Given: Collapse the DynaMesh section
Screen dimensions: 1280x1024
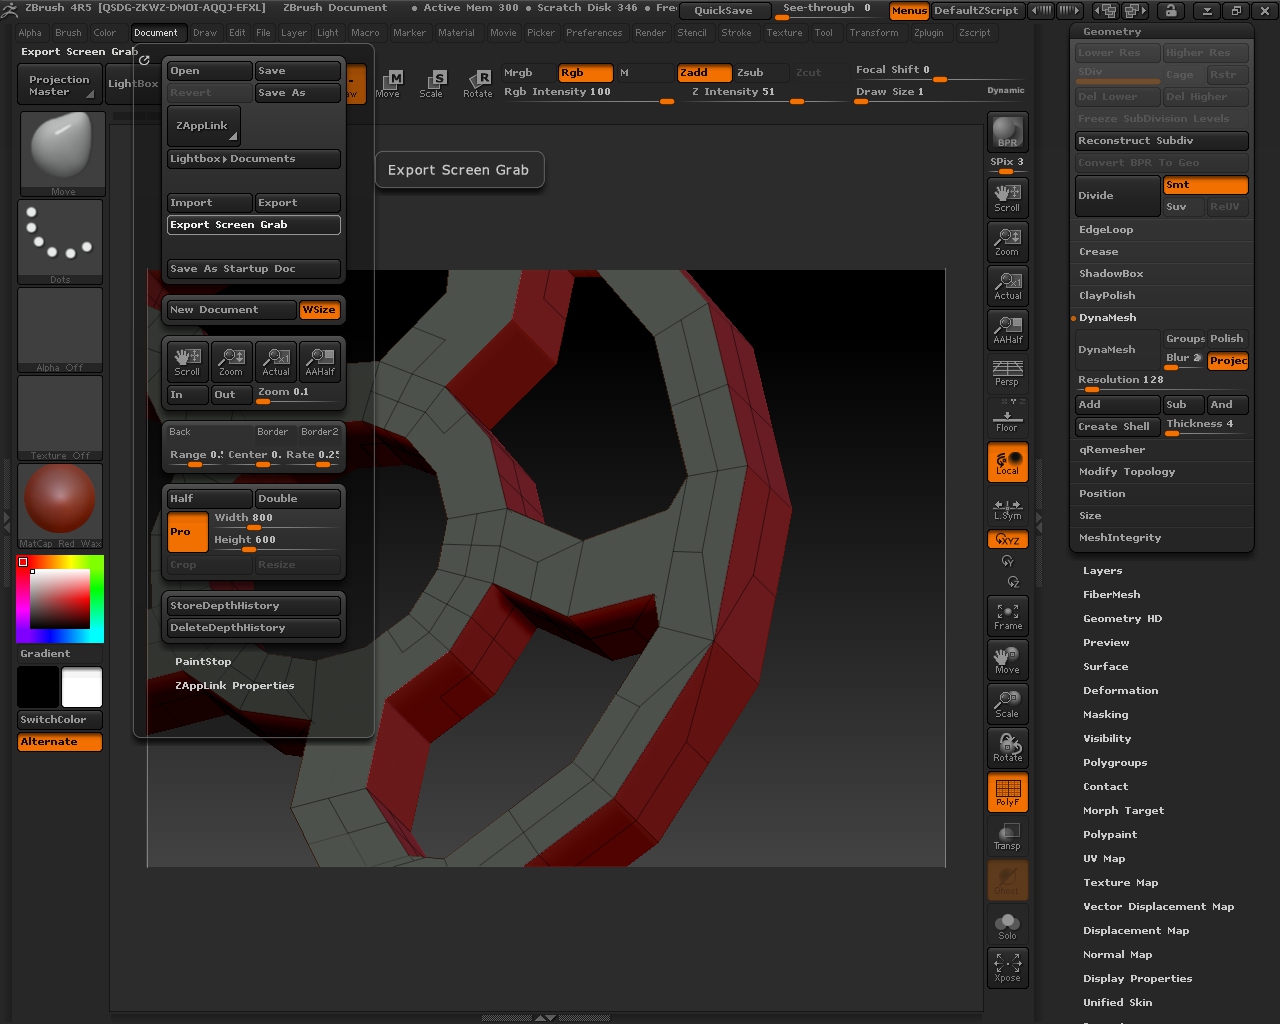Looking at the screenshot, I should coord(1108,317).
